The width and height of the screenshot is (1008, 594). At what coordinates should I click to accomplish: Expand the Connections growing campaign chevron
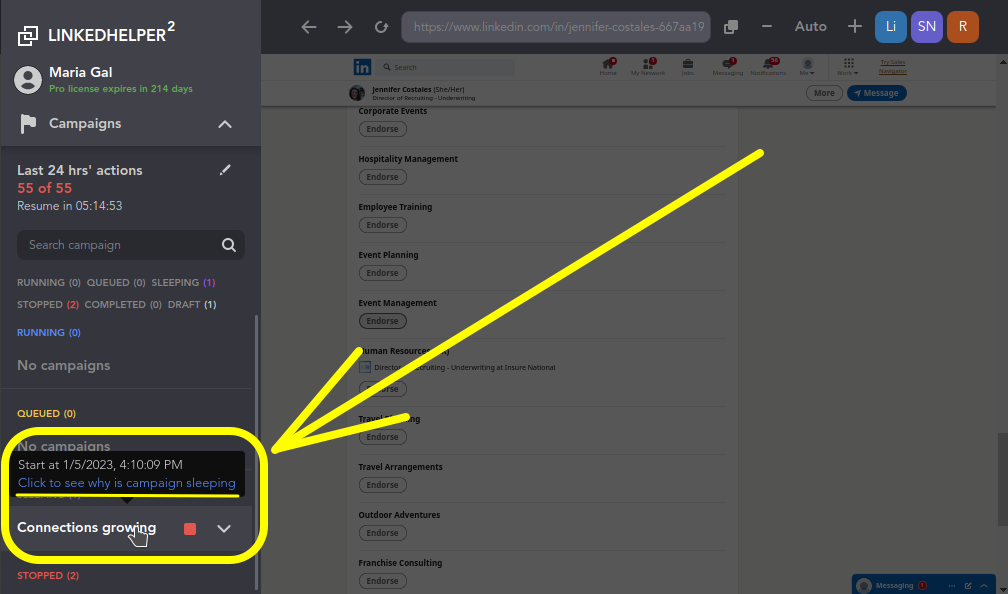click(224, 528)
